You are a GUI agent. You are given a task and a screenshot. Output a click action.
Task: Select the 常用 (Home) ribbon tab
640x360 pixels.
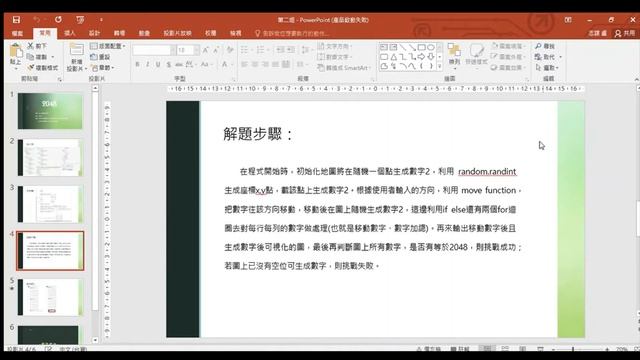click(45, 33)
